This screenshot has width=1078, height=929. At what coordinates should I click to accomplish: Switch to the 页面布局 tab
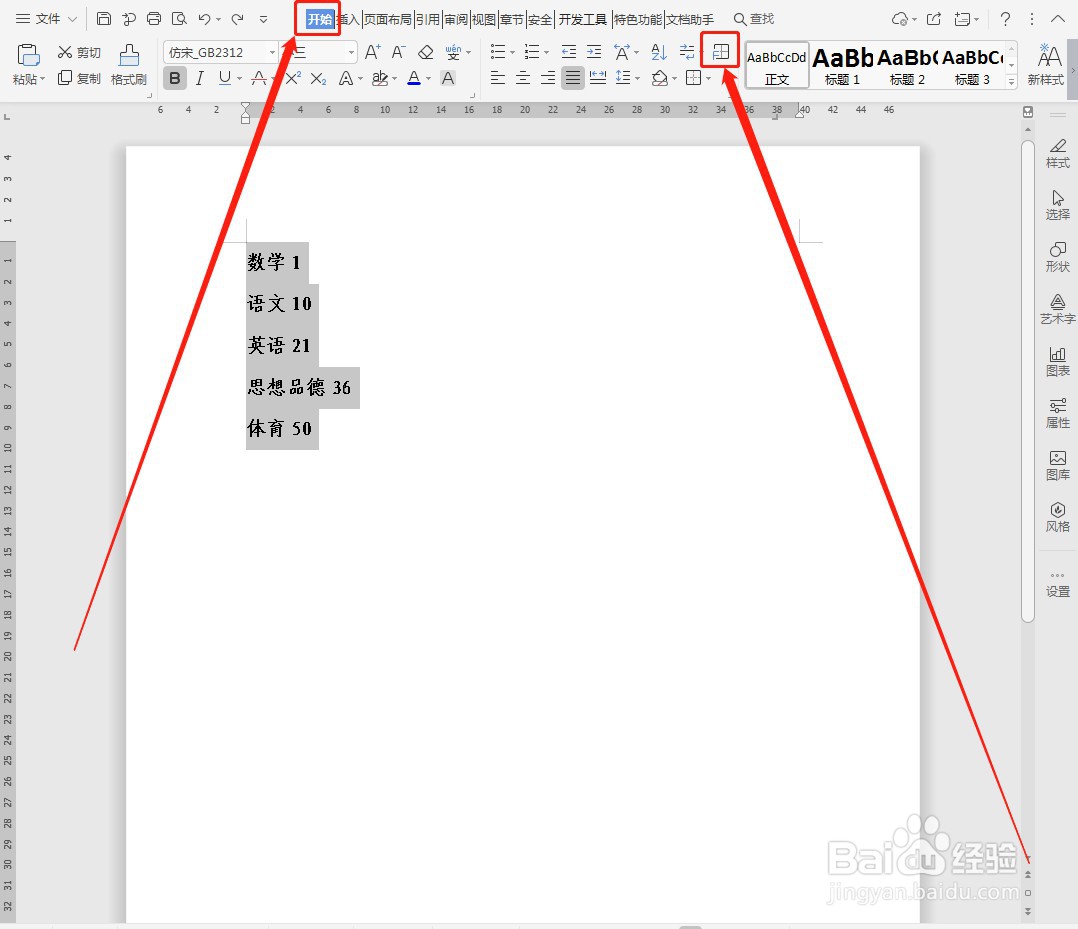pyautogui.click(x=388, y=19)
